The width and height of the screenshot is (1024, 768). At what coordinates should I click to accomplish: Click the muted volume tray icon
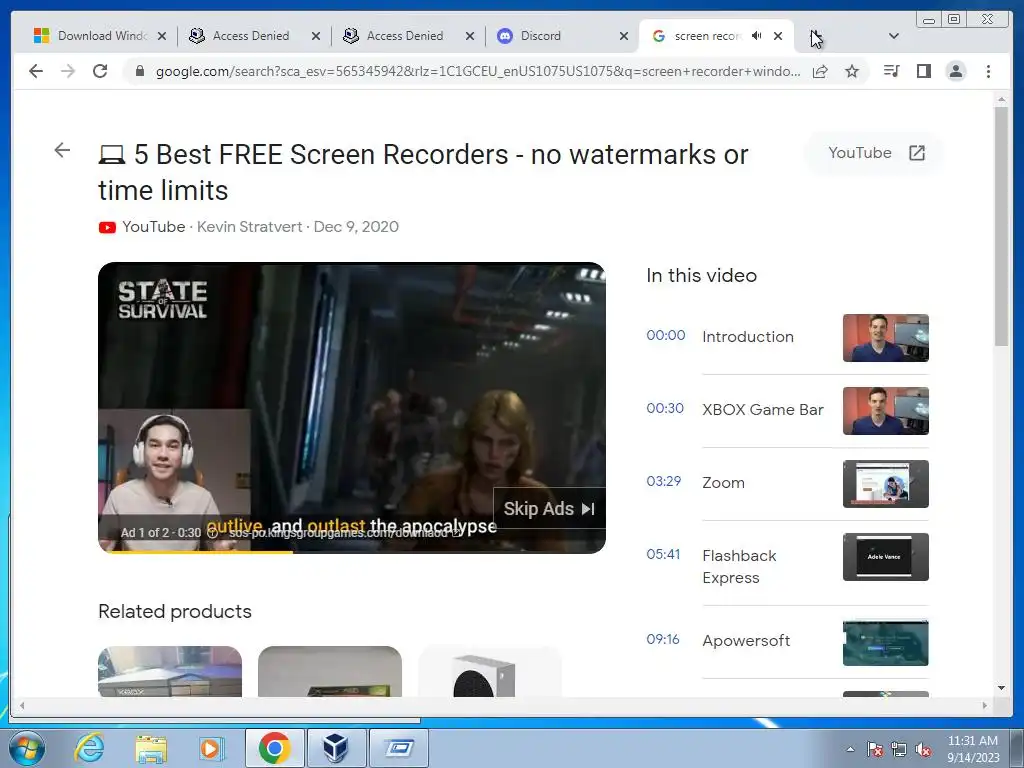tap(923, 749)
